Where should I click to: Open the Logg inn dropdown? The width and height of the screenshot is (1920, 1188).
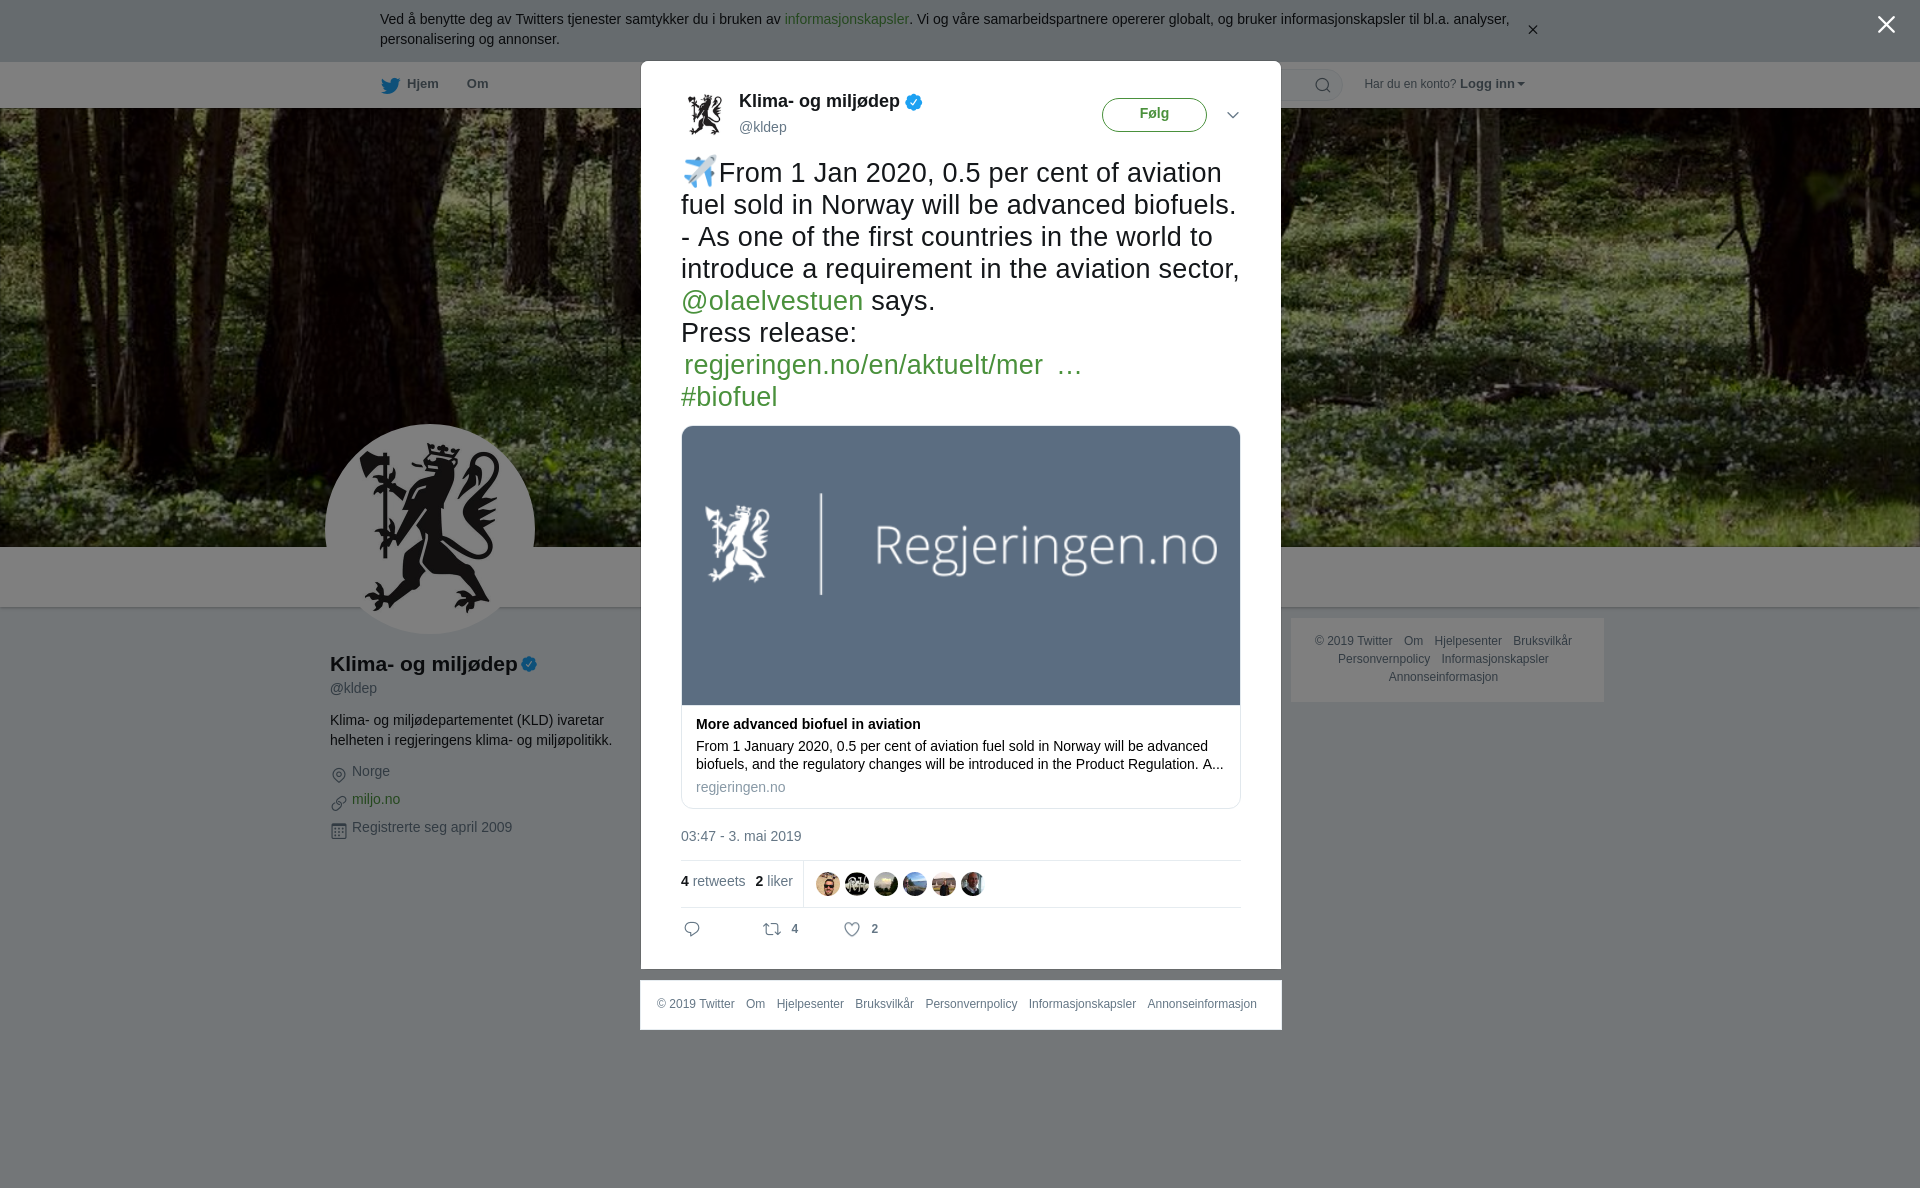(1491, 84)
